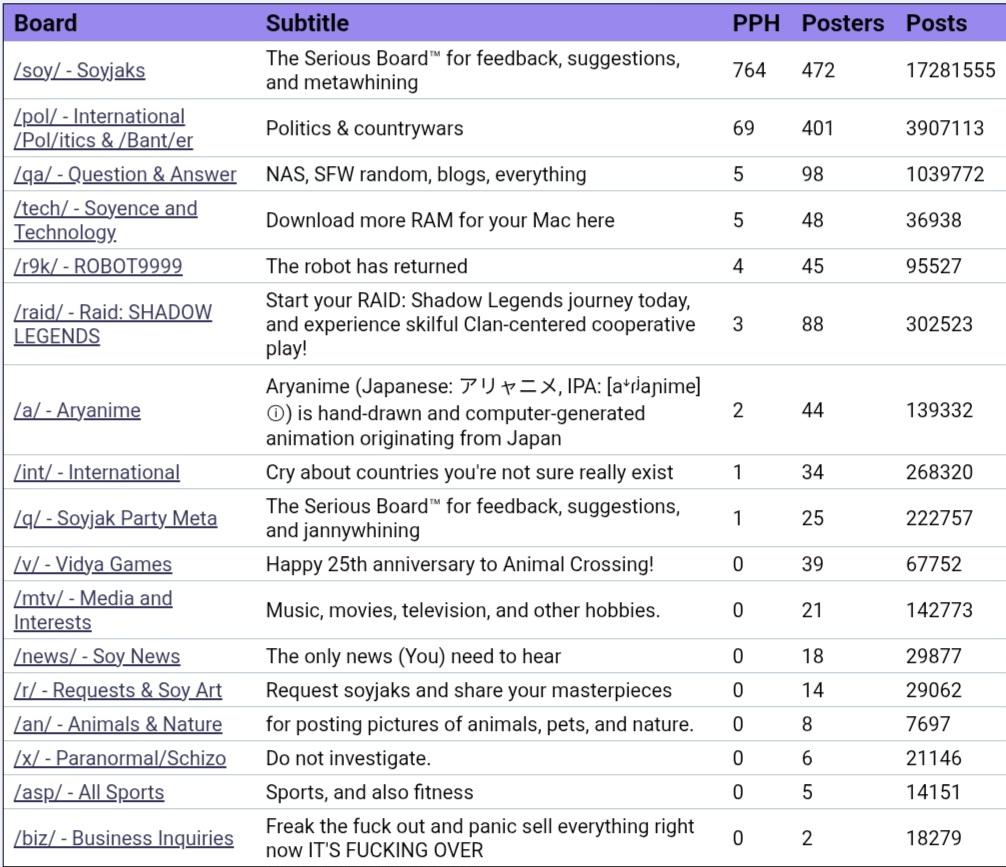
Task: Open /raid/ - Raid: SHADOW LEGENDS board
Action: click(x=113, y=324)
